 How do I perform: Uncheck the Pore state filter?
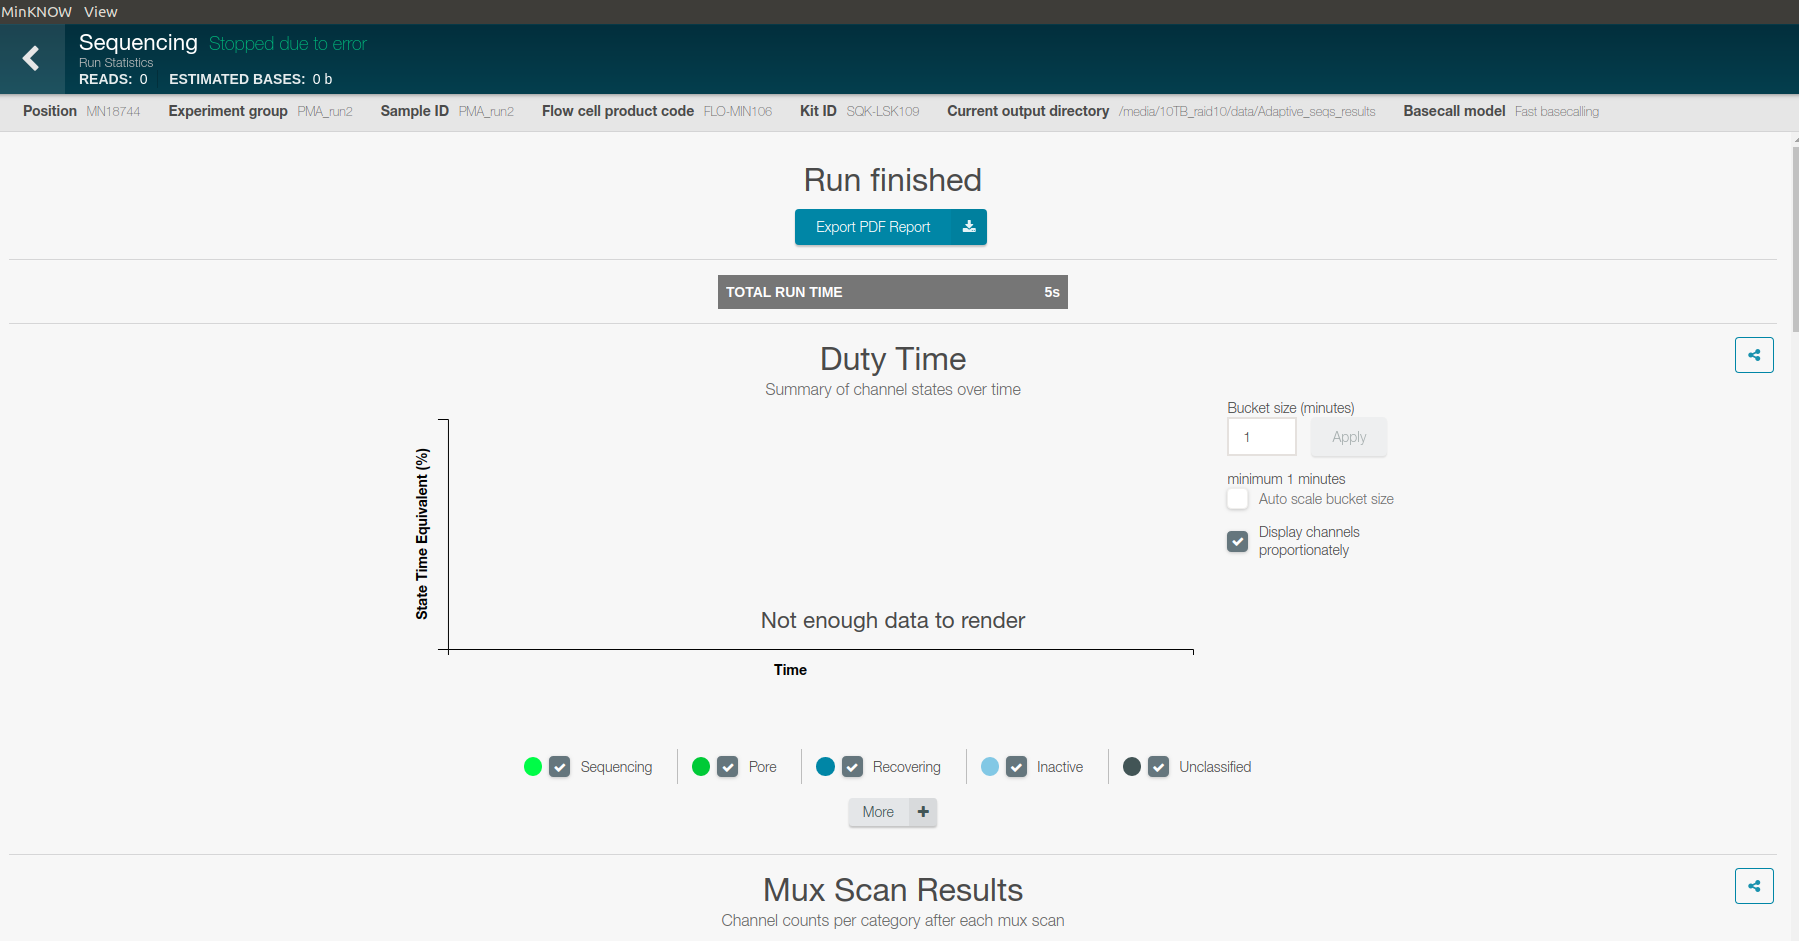726,766
